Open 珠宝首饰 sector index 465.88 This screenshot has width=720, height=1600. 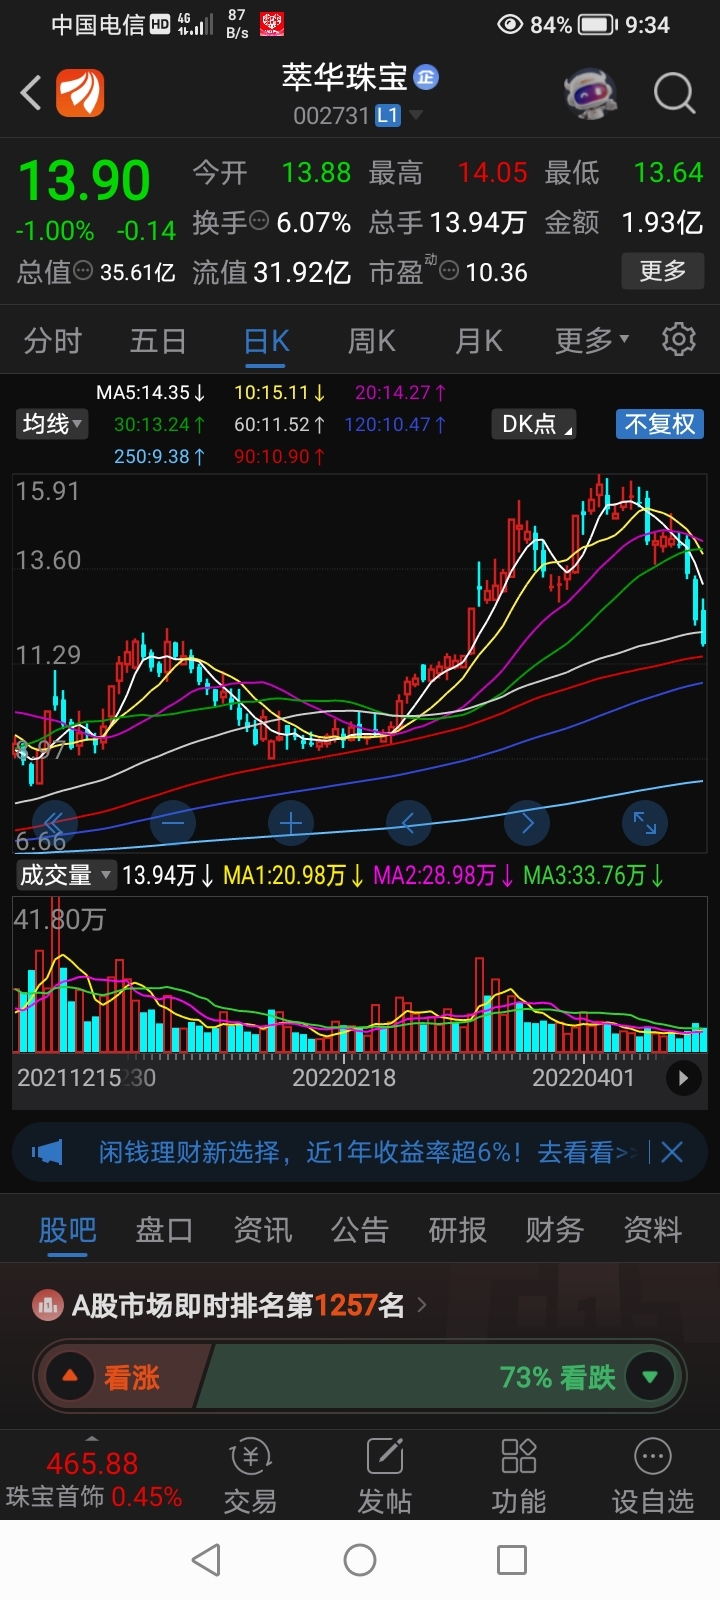[92, 1479]
